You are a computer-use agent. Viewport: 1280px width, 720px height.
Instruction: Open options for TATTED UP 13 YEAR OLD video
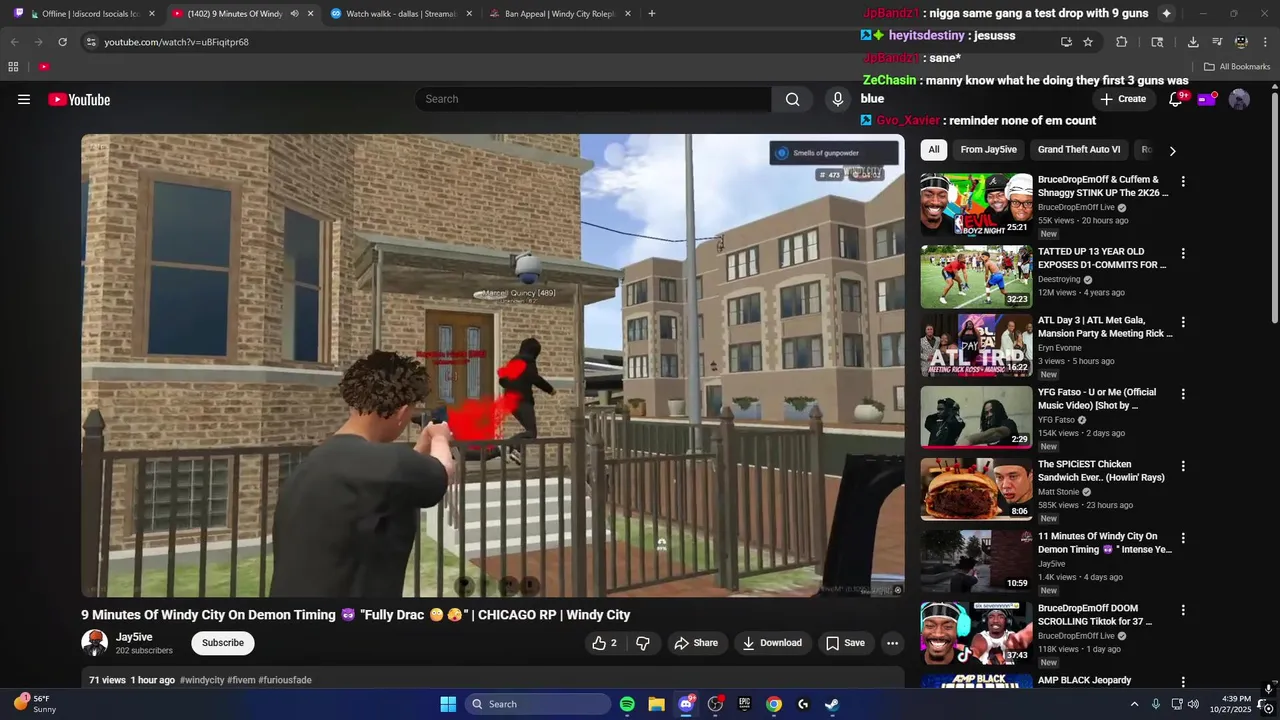coord(1183,254)
